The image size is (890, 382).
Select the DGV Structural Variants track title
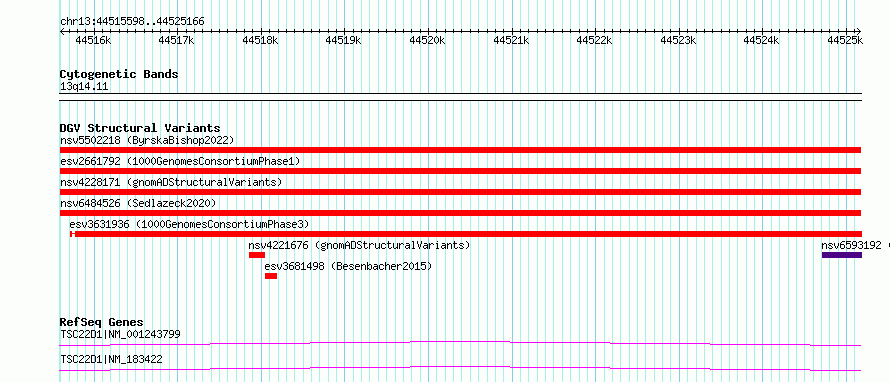tap(140, 128)
